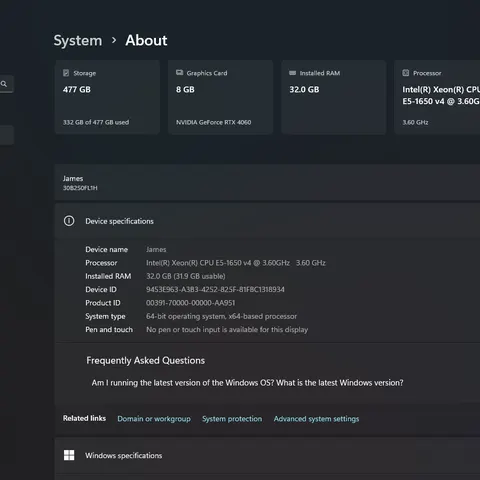Open the Storage 477 GB card

pyautogui.click(x=107, y=97)
